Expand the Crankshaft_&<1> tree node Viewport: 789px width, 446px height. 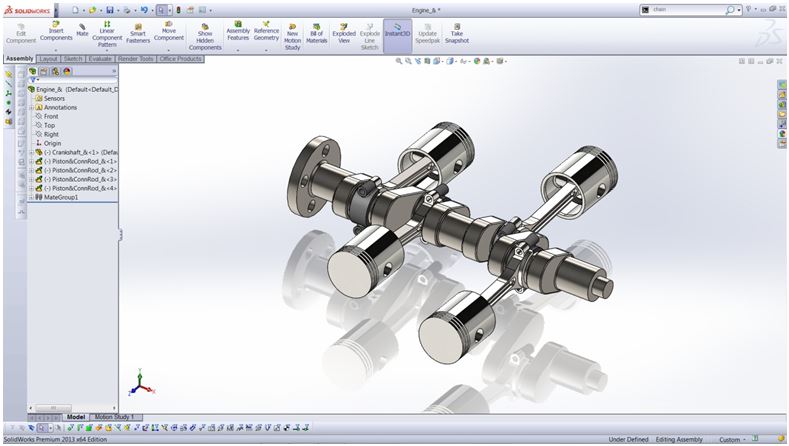pyautogui.click(x=31, y=152)
